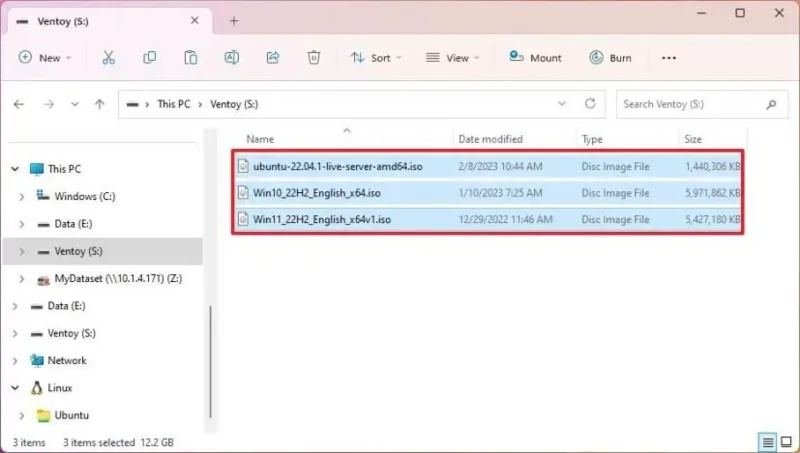Sort by Date modified column
800x453 pixels.
[490, 139]
